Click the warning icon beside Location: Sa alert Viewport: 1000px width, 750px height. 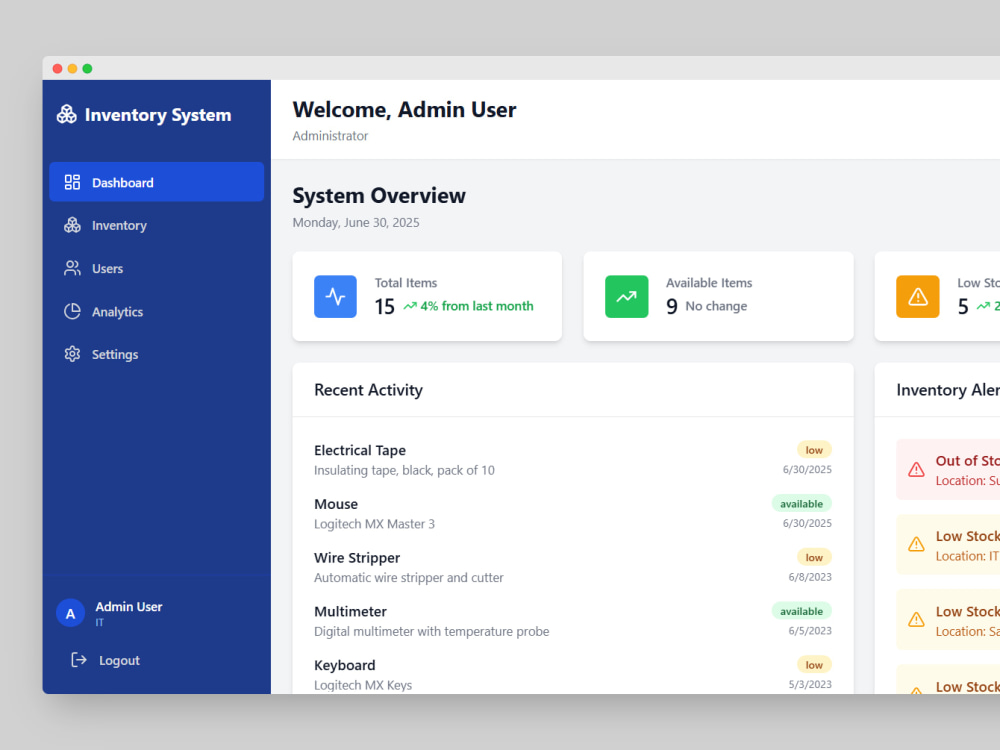tap(916, 619)
